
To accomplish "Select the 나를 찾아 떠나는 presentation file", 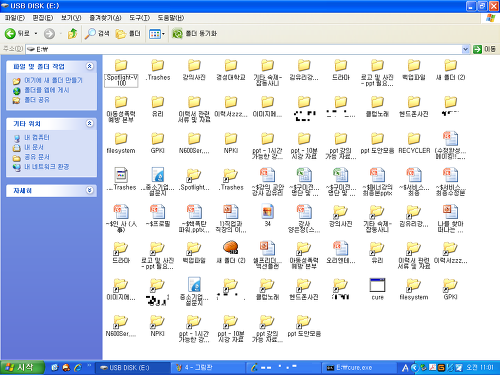I will [450, 211].
